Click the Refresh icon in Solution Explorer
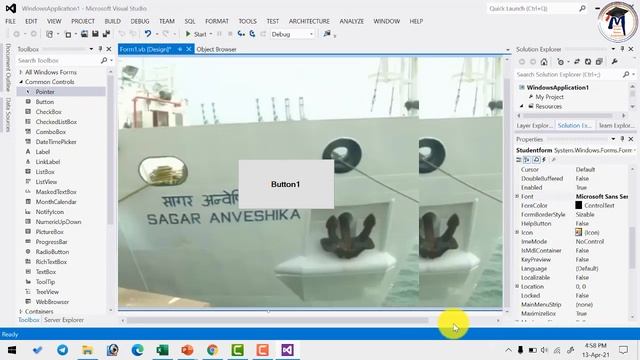 (x=588, y=62)
